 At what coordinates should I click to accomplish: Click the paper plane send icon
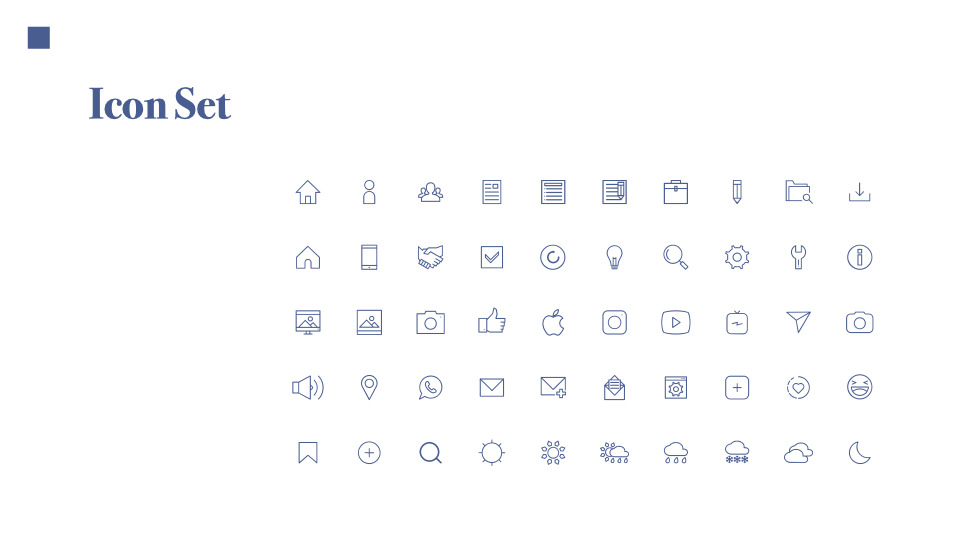(798, 322)
